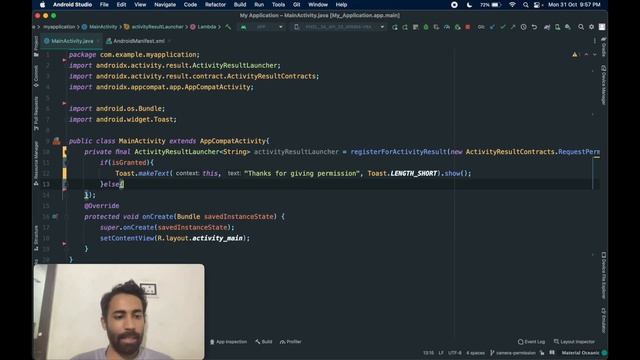Click activityResultLauncher breadcrumb in the navigation bar
The image size is (640, 360).
pos(153,27)
